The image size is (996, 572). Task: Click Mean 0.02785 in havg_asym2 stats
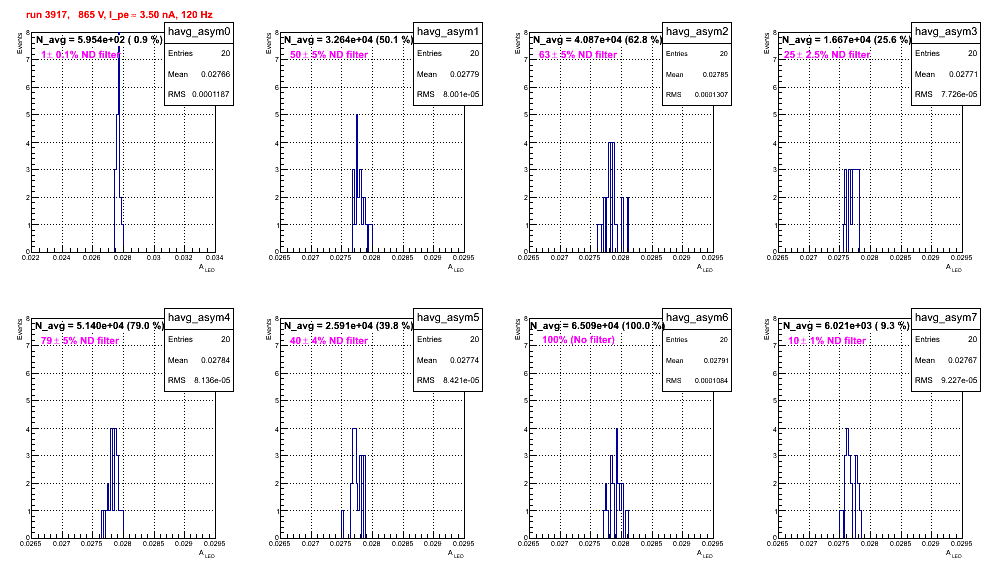point(697,74)
